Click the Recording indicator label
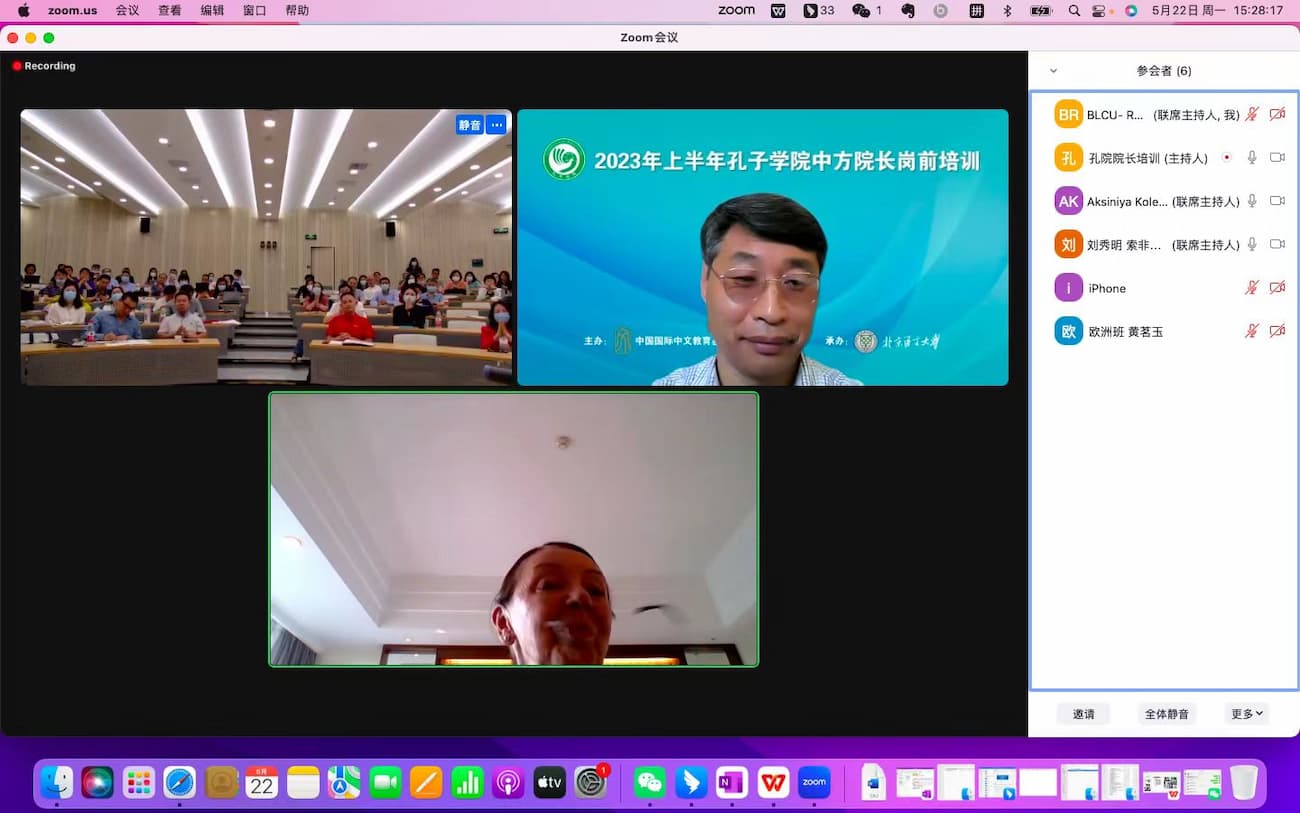This screenshot has height=813, width=1300. (44, 66)
